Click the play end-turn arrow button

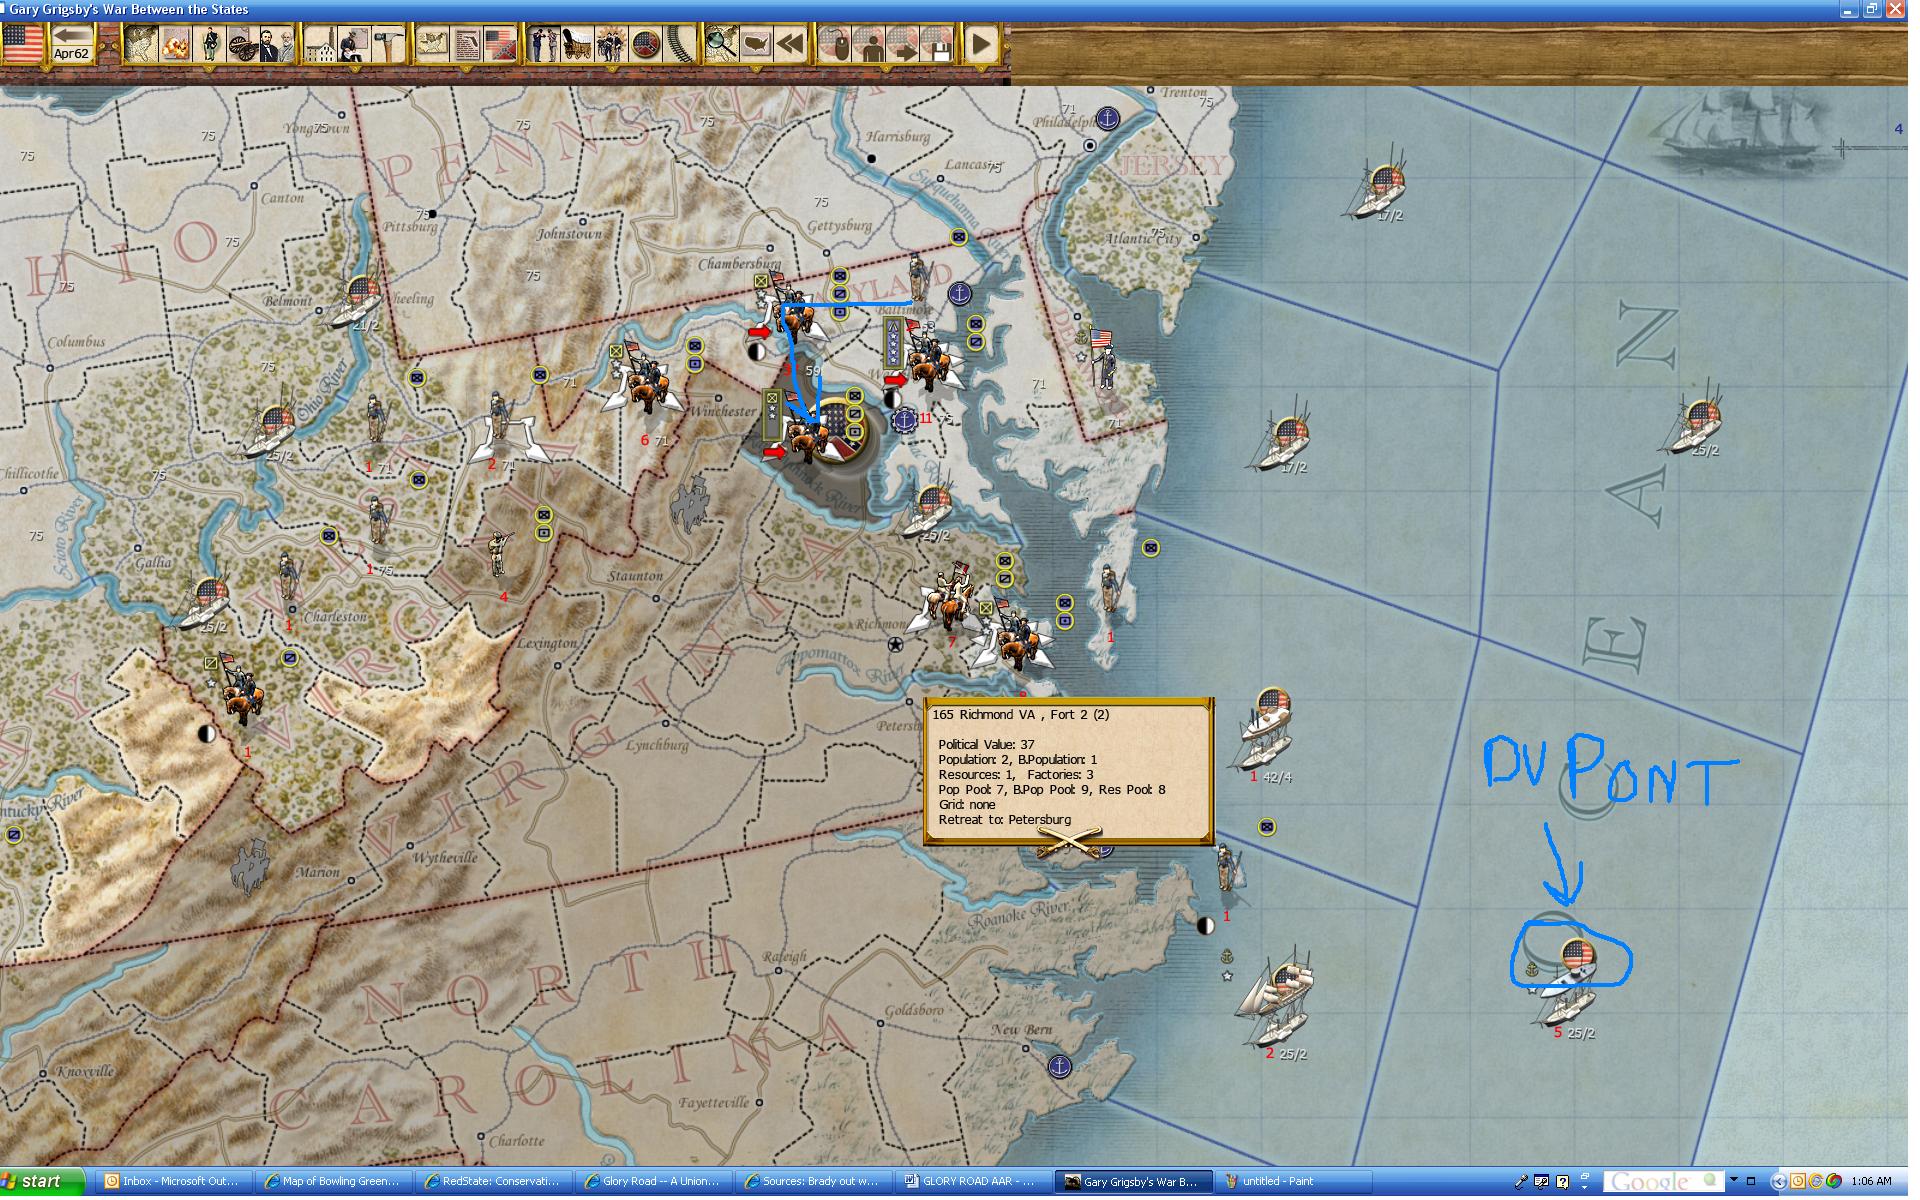tap(981, 44)
